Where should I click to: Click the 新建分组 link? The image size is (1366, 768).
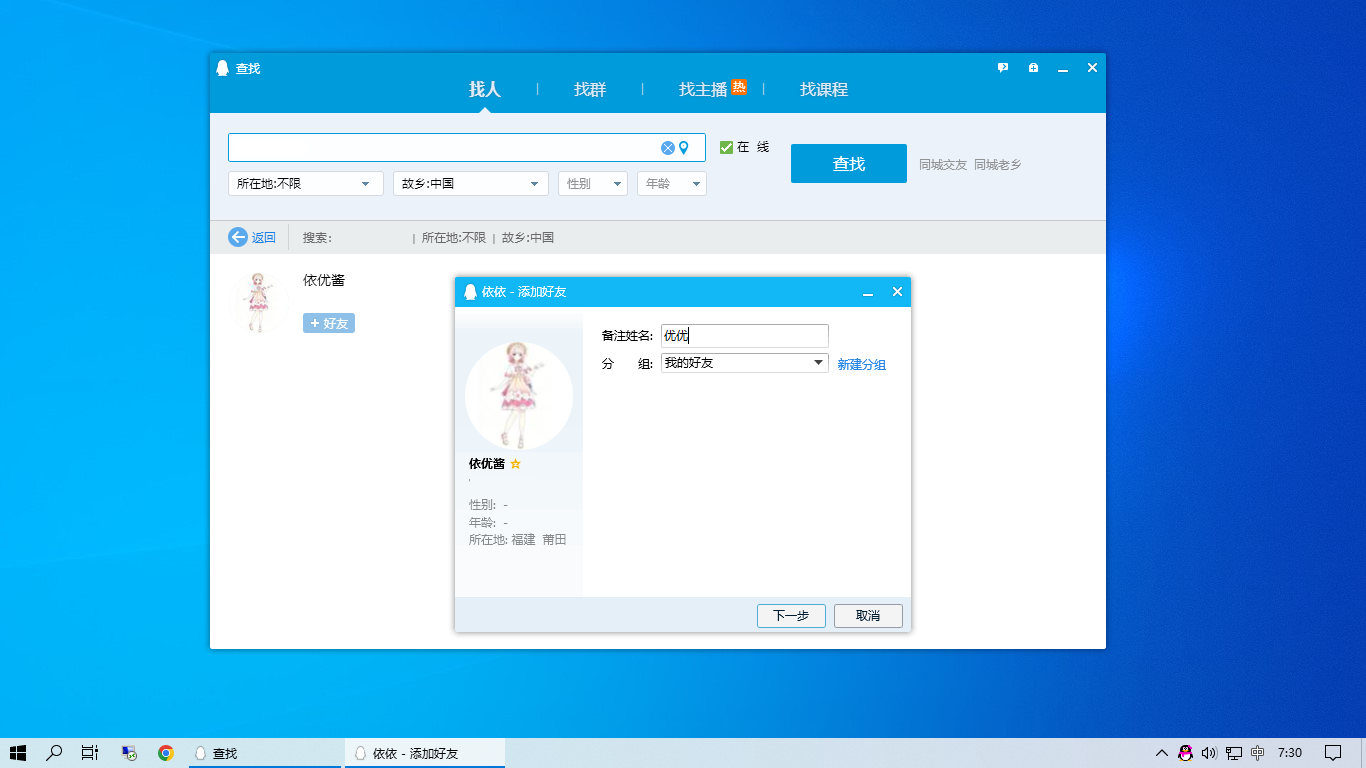pos(862,364)
